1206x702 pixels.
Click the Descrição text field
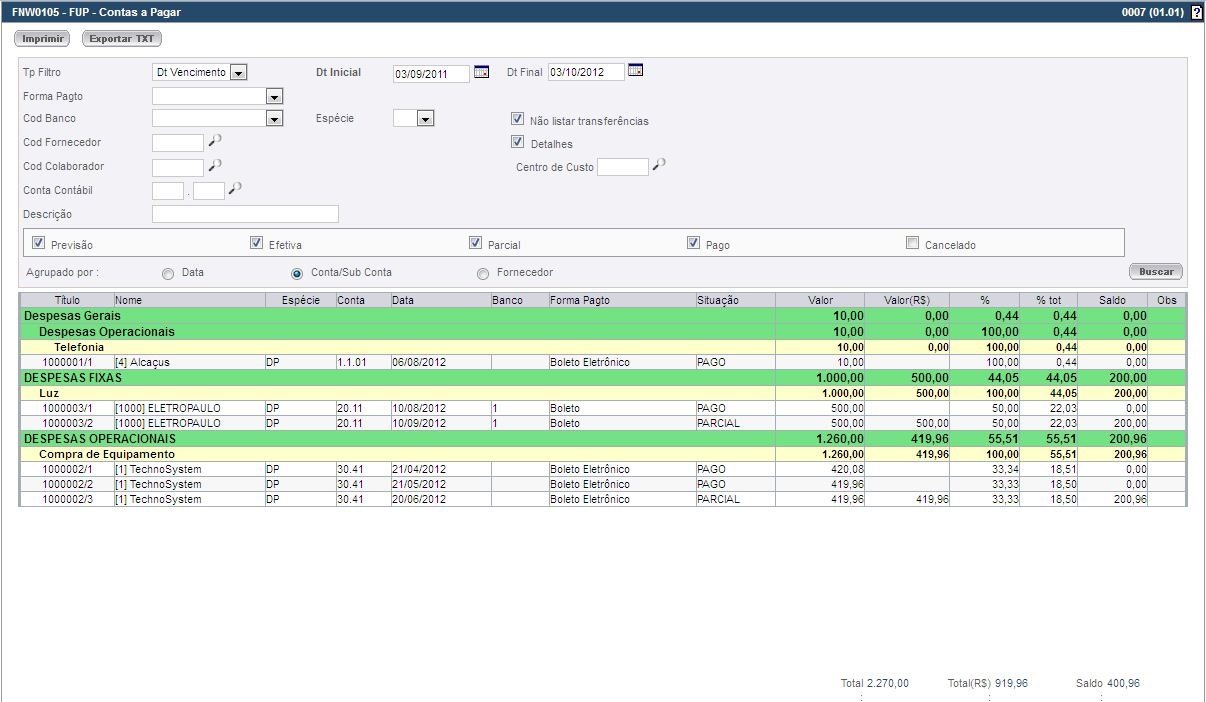point(245,214)
